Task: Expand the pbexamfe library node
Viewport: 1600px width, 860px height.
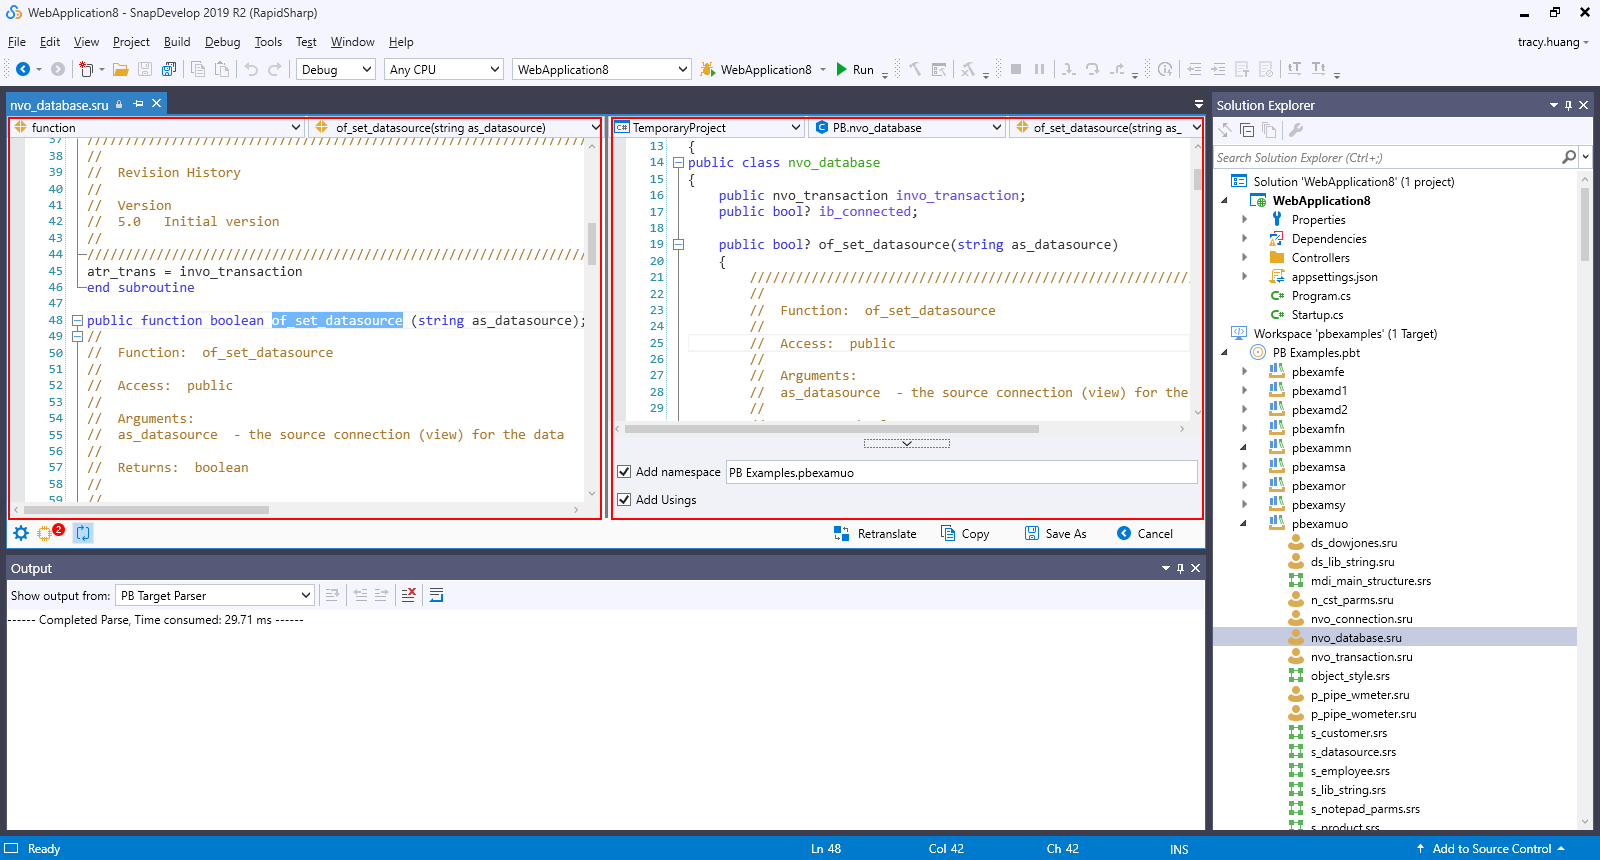Action: pyautogui.click(x=1244, y=372)
